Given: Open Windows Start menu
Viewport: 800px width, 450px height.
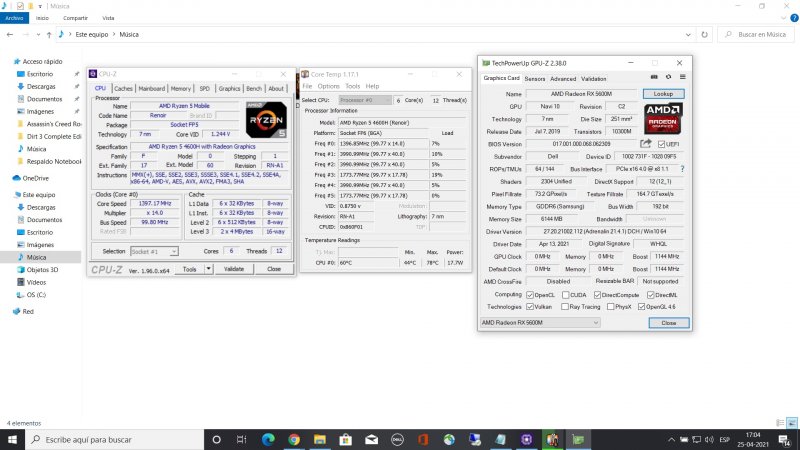Looking at the screenshot, I should click(12, 439).
